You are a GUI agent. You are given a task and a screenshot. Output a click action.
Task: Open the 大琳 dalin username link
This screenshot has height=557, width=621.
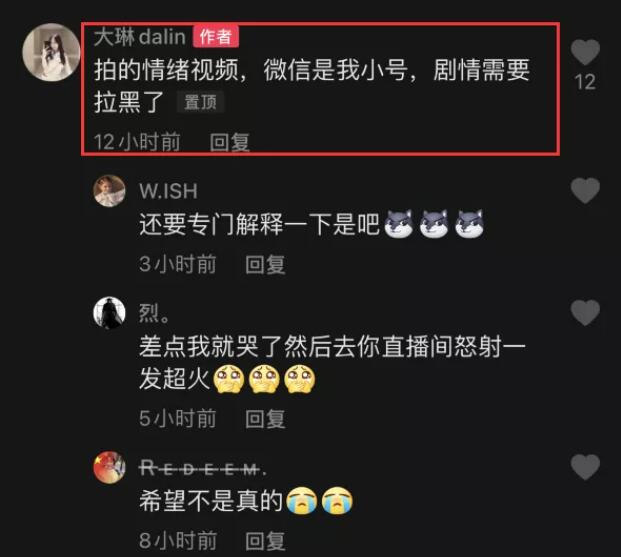(x=140, y=37)
